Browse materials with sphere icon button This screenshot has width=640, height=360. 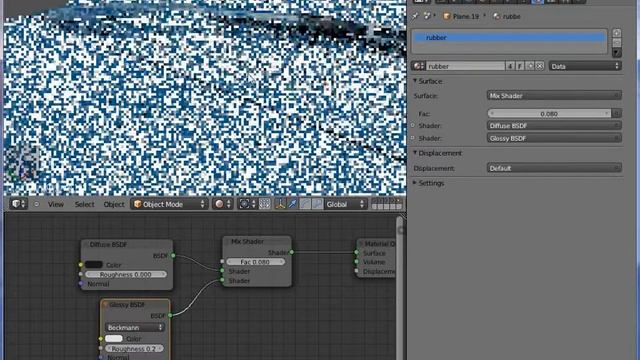pyautogui.click(x=418, y=66)
